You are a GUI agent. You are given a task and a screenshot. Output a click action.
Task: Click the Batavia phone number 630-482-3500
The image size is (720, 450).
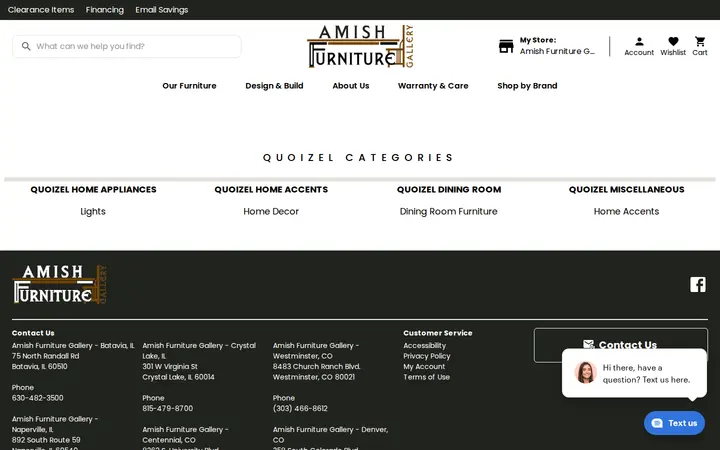pos(38,398)
